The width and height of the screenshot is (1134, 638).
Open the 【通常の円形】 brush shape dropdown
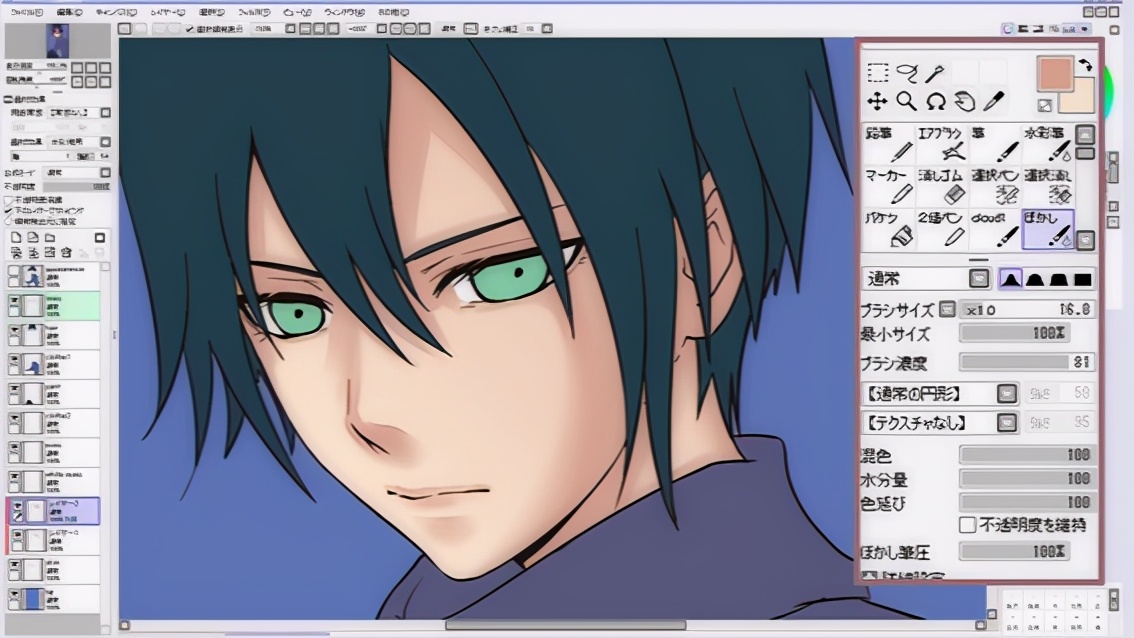(1007, 394)
